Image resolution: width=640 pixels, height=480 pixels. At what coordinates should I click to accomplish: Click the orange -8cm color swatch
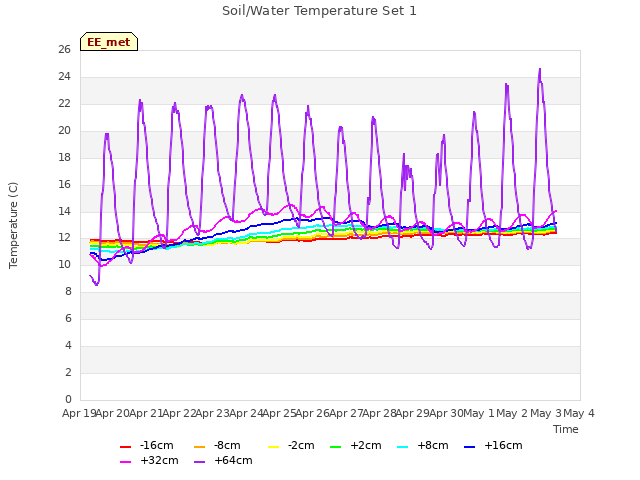click(200, 447)
